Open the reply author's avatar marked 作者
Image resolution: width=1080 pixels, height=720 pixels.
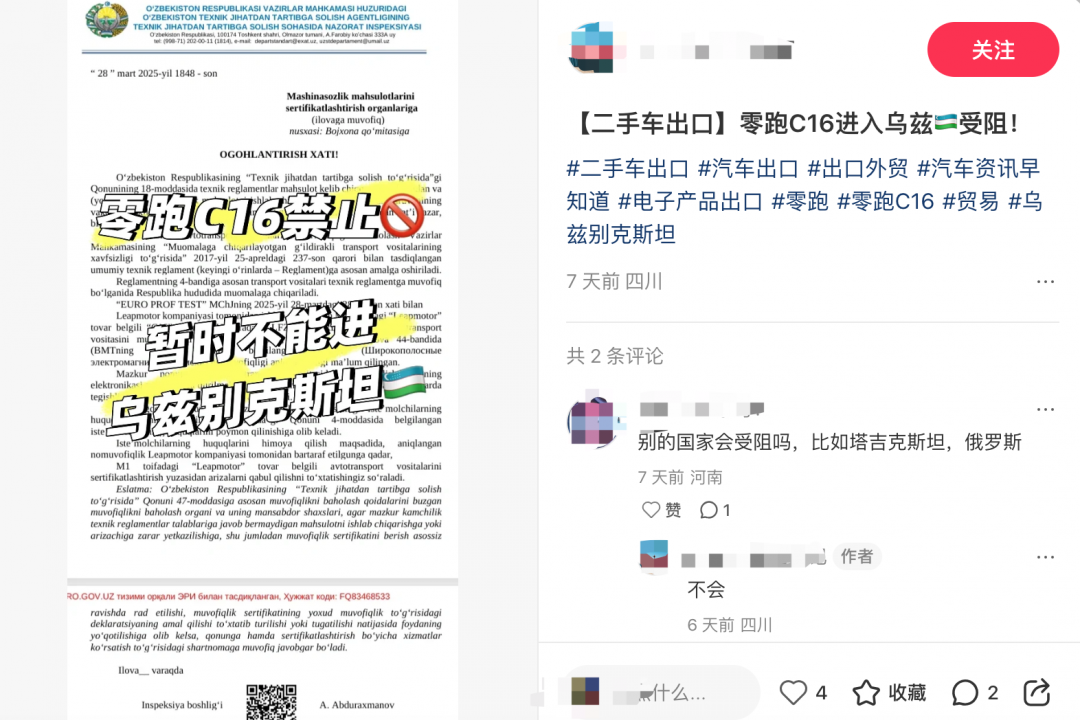coord(654,555)
